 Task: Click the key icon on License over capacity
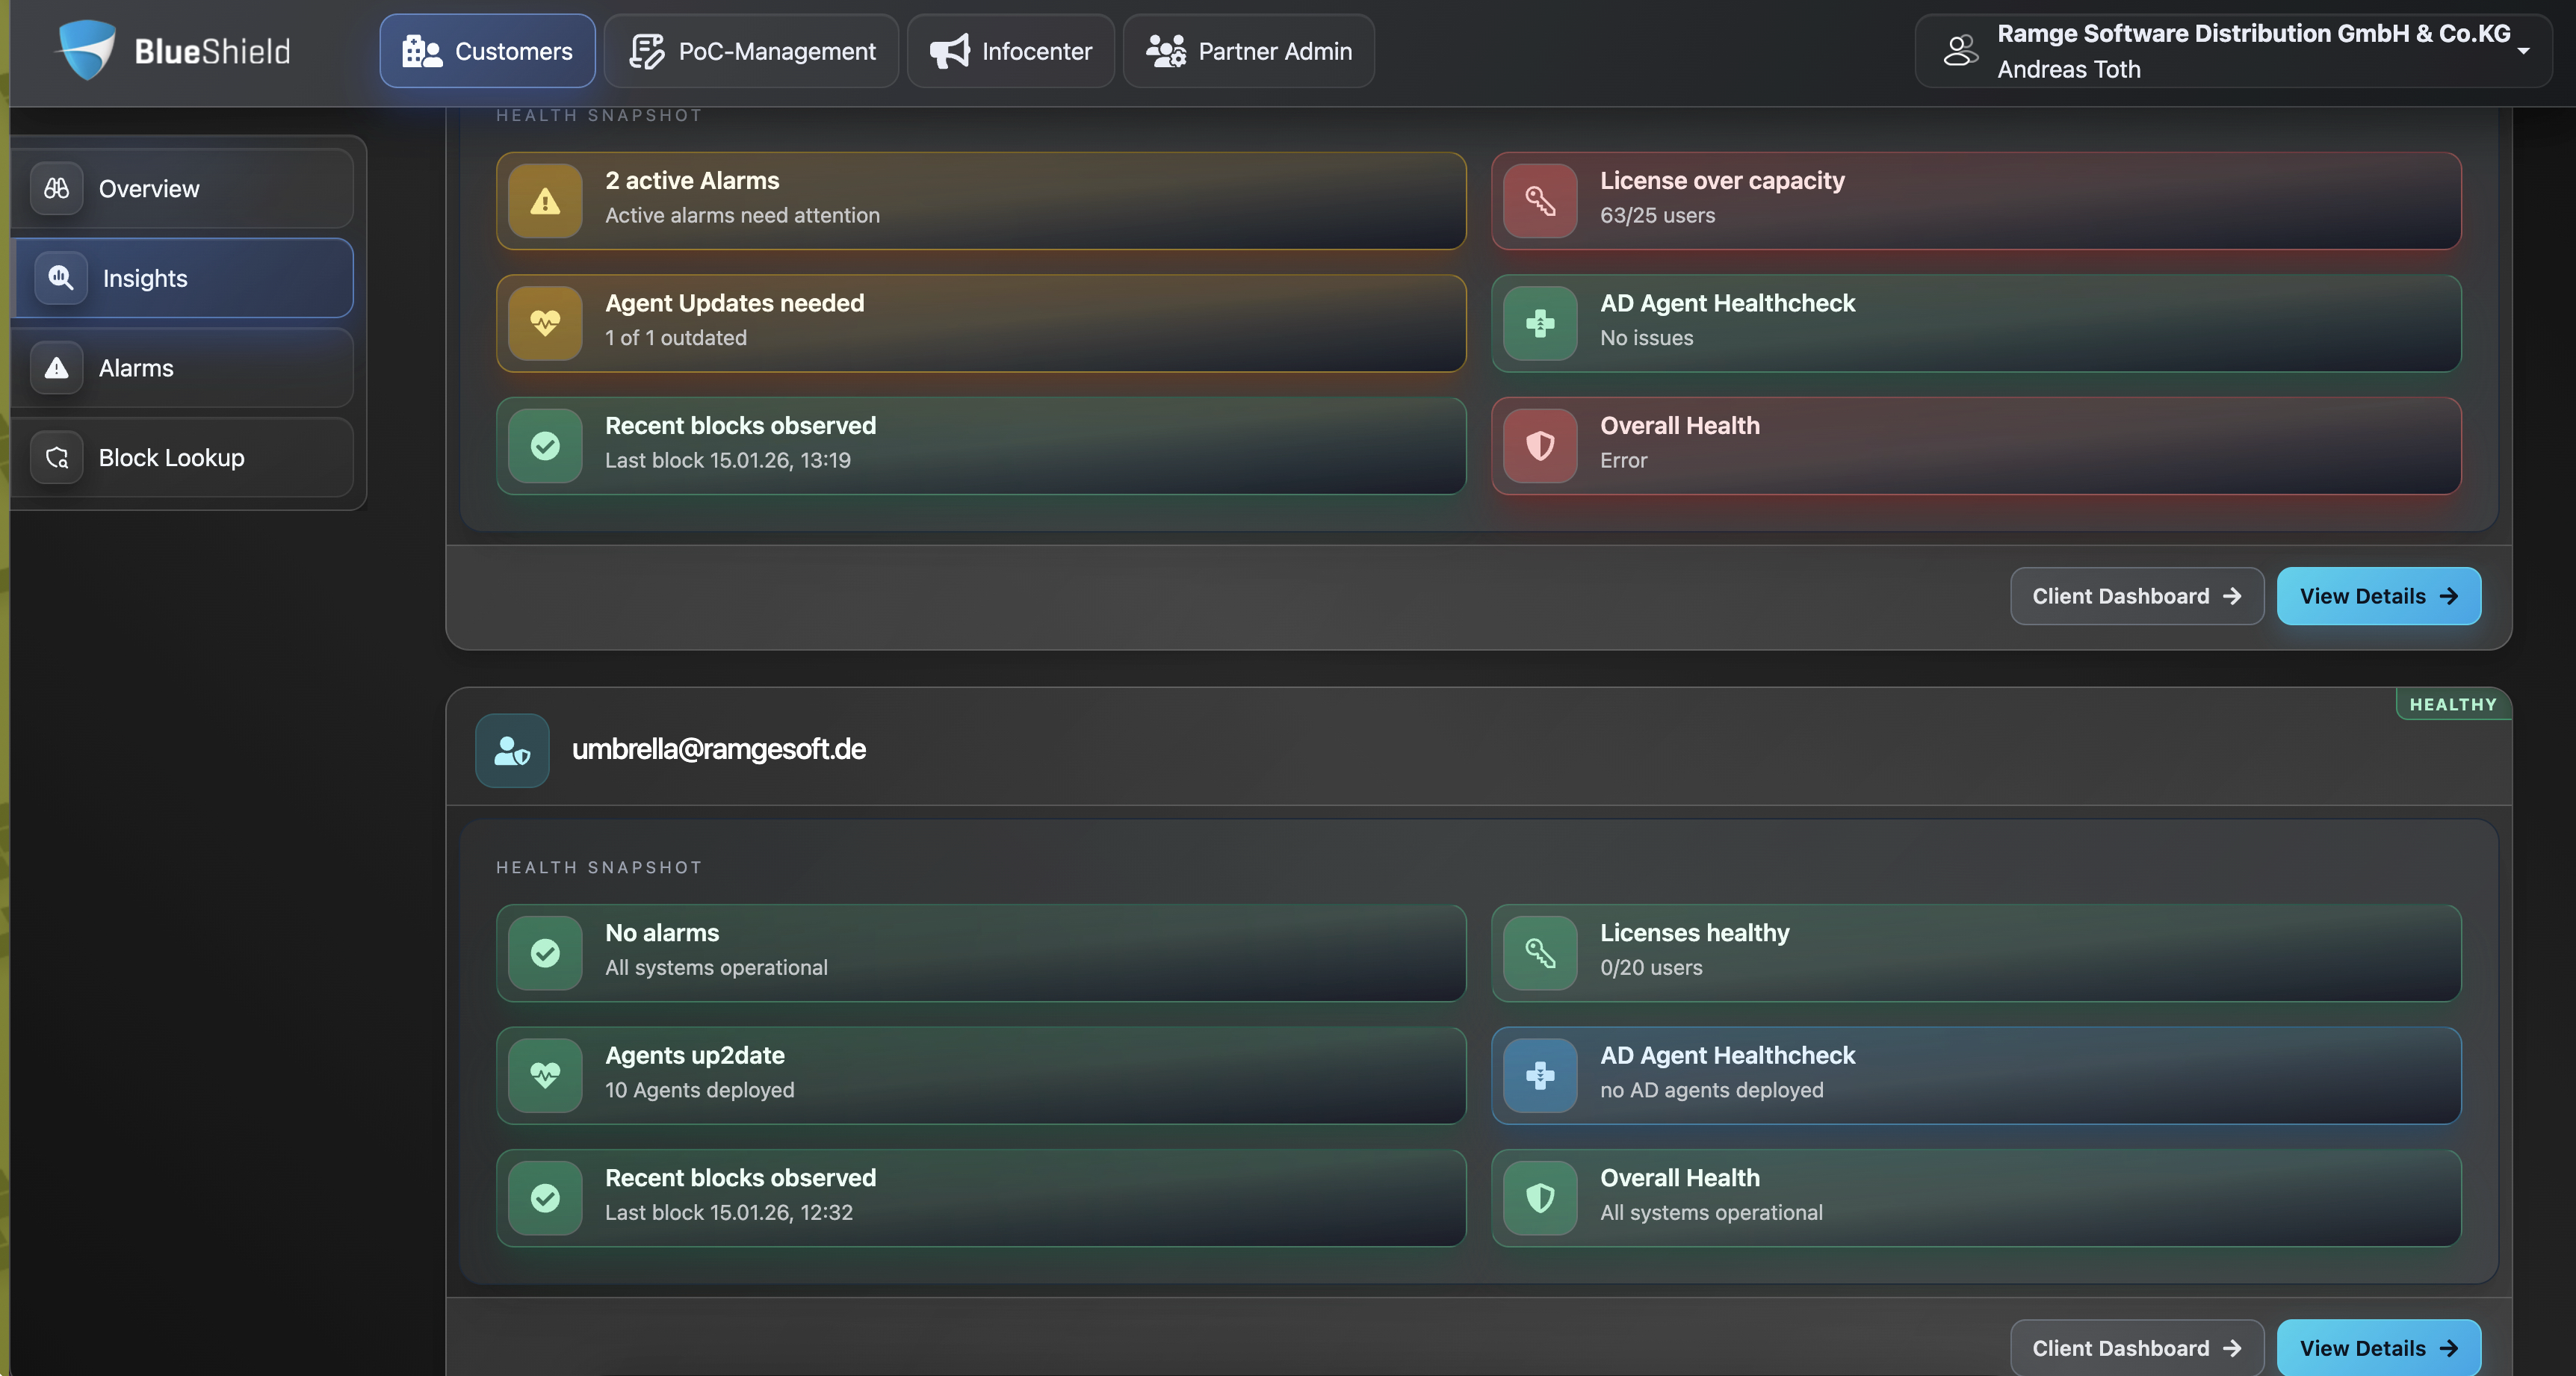pyautogui.click(x=1539, y=201)
